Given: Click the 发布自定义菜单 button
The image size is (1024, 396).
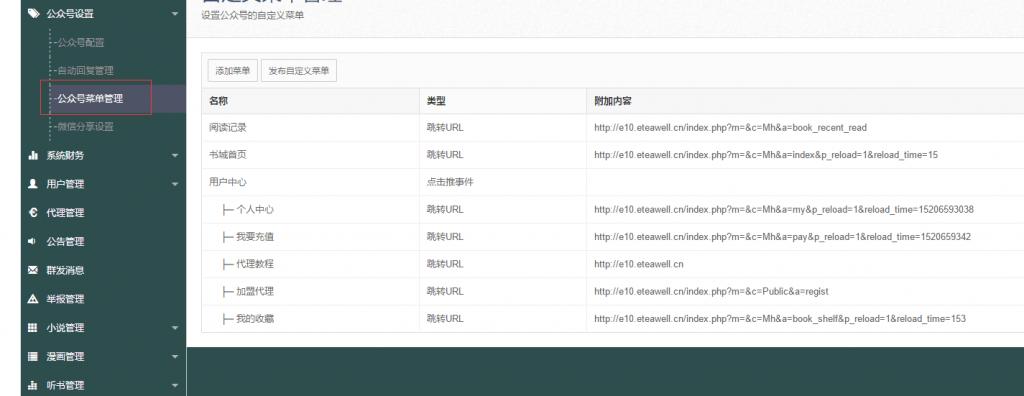Looking at the screenshot, I should click(298, 71).
